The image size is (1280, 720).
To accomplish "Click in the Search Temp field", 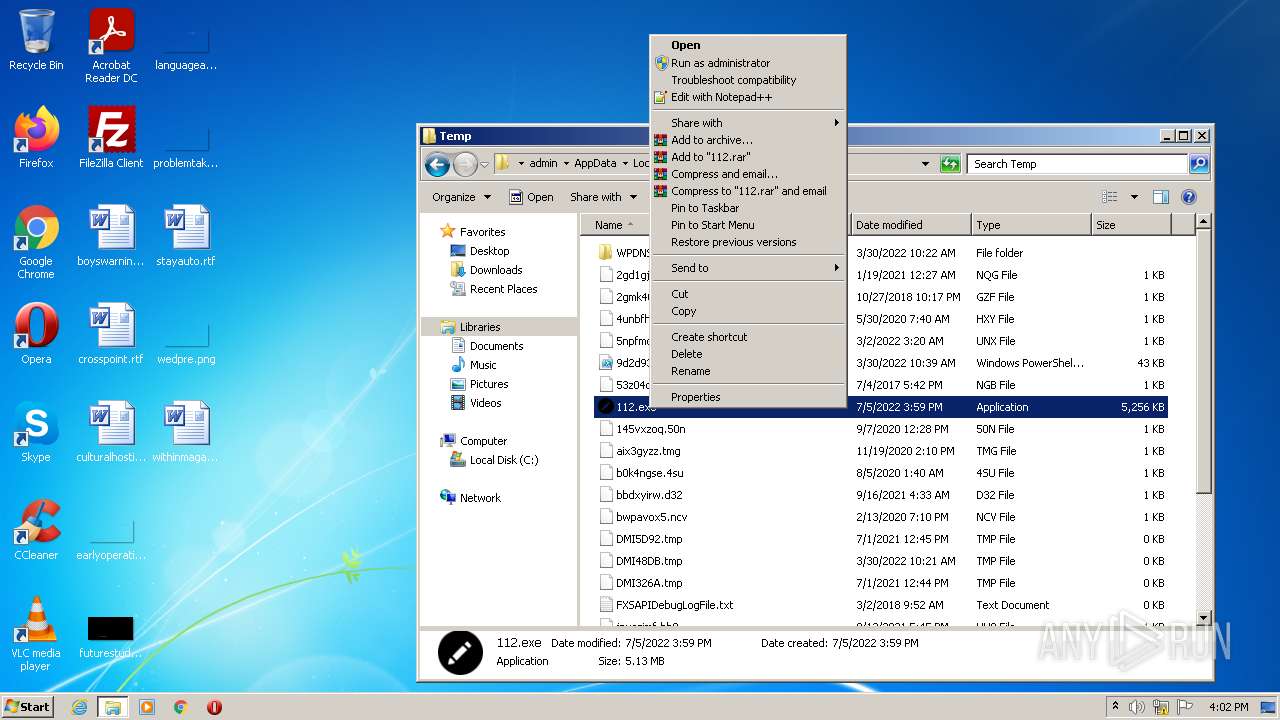I will point(1077,164).
